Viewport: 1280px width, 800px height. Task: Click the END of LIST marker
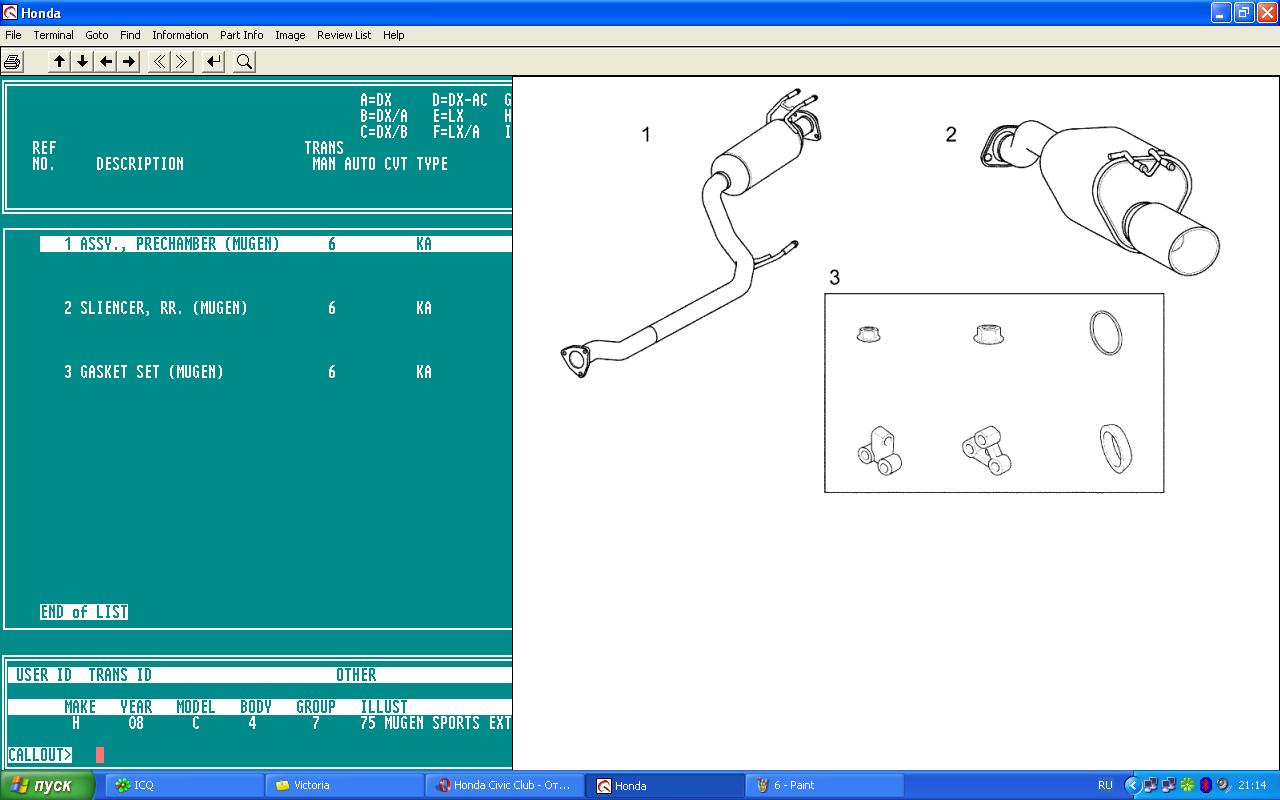84,612
